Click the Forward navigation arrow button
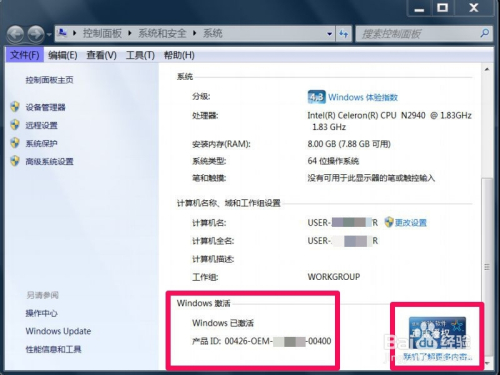Viewport: 500px width, 375px height. coord(36,34)
